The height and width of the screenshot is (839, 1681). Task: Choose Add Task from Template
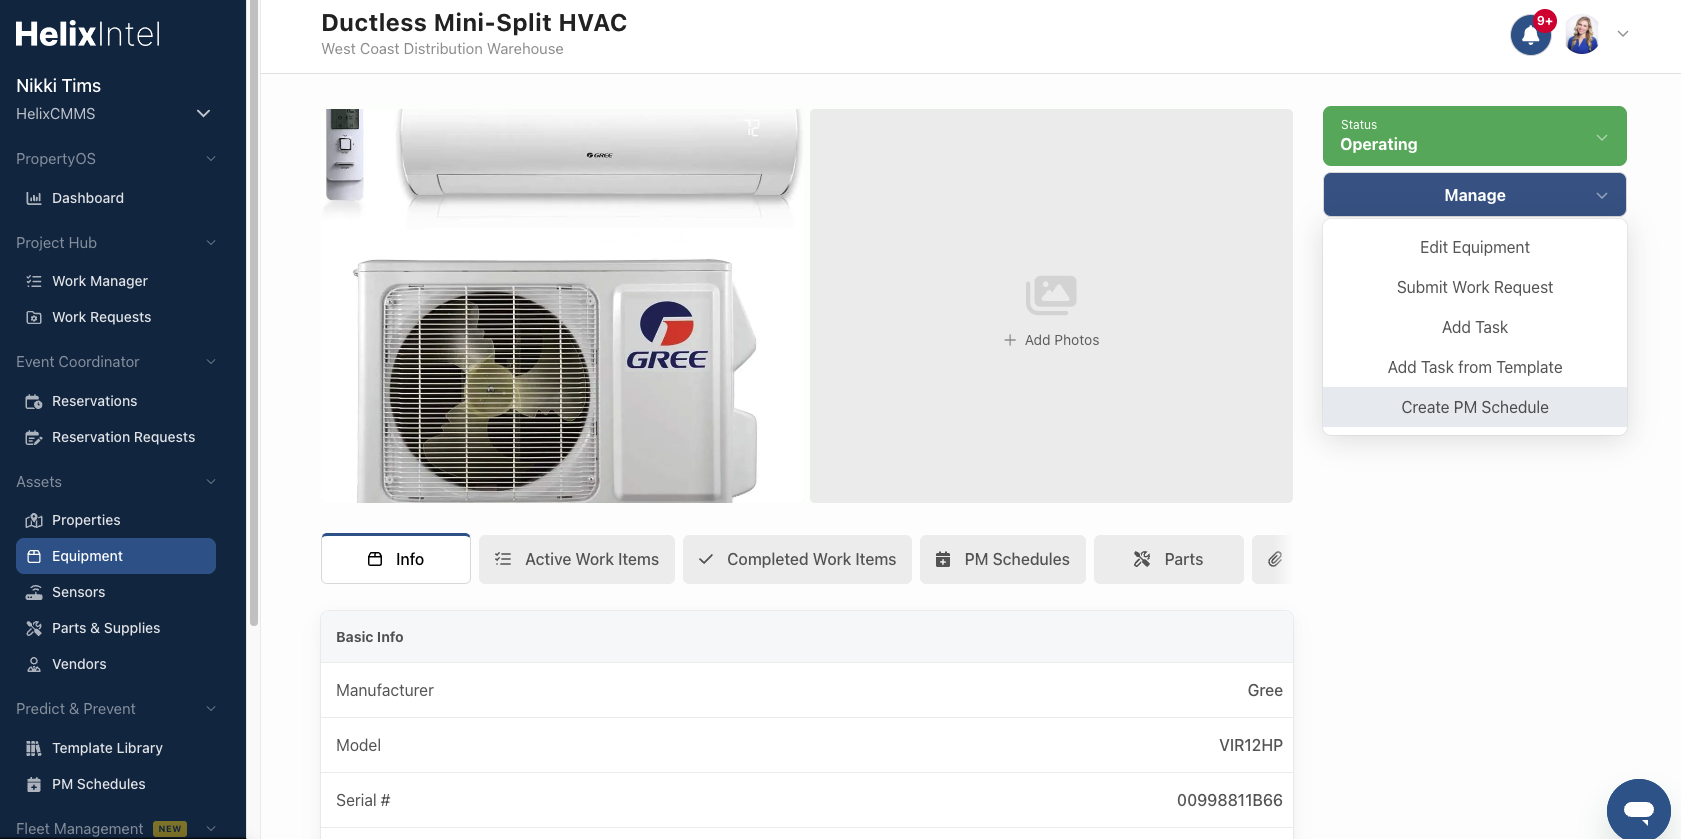(1474, 367)
